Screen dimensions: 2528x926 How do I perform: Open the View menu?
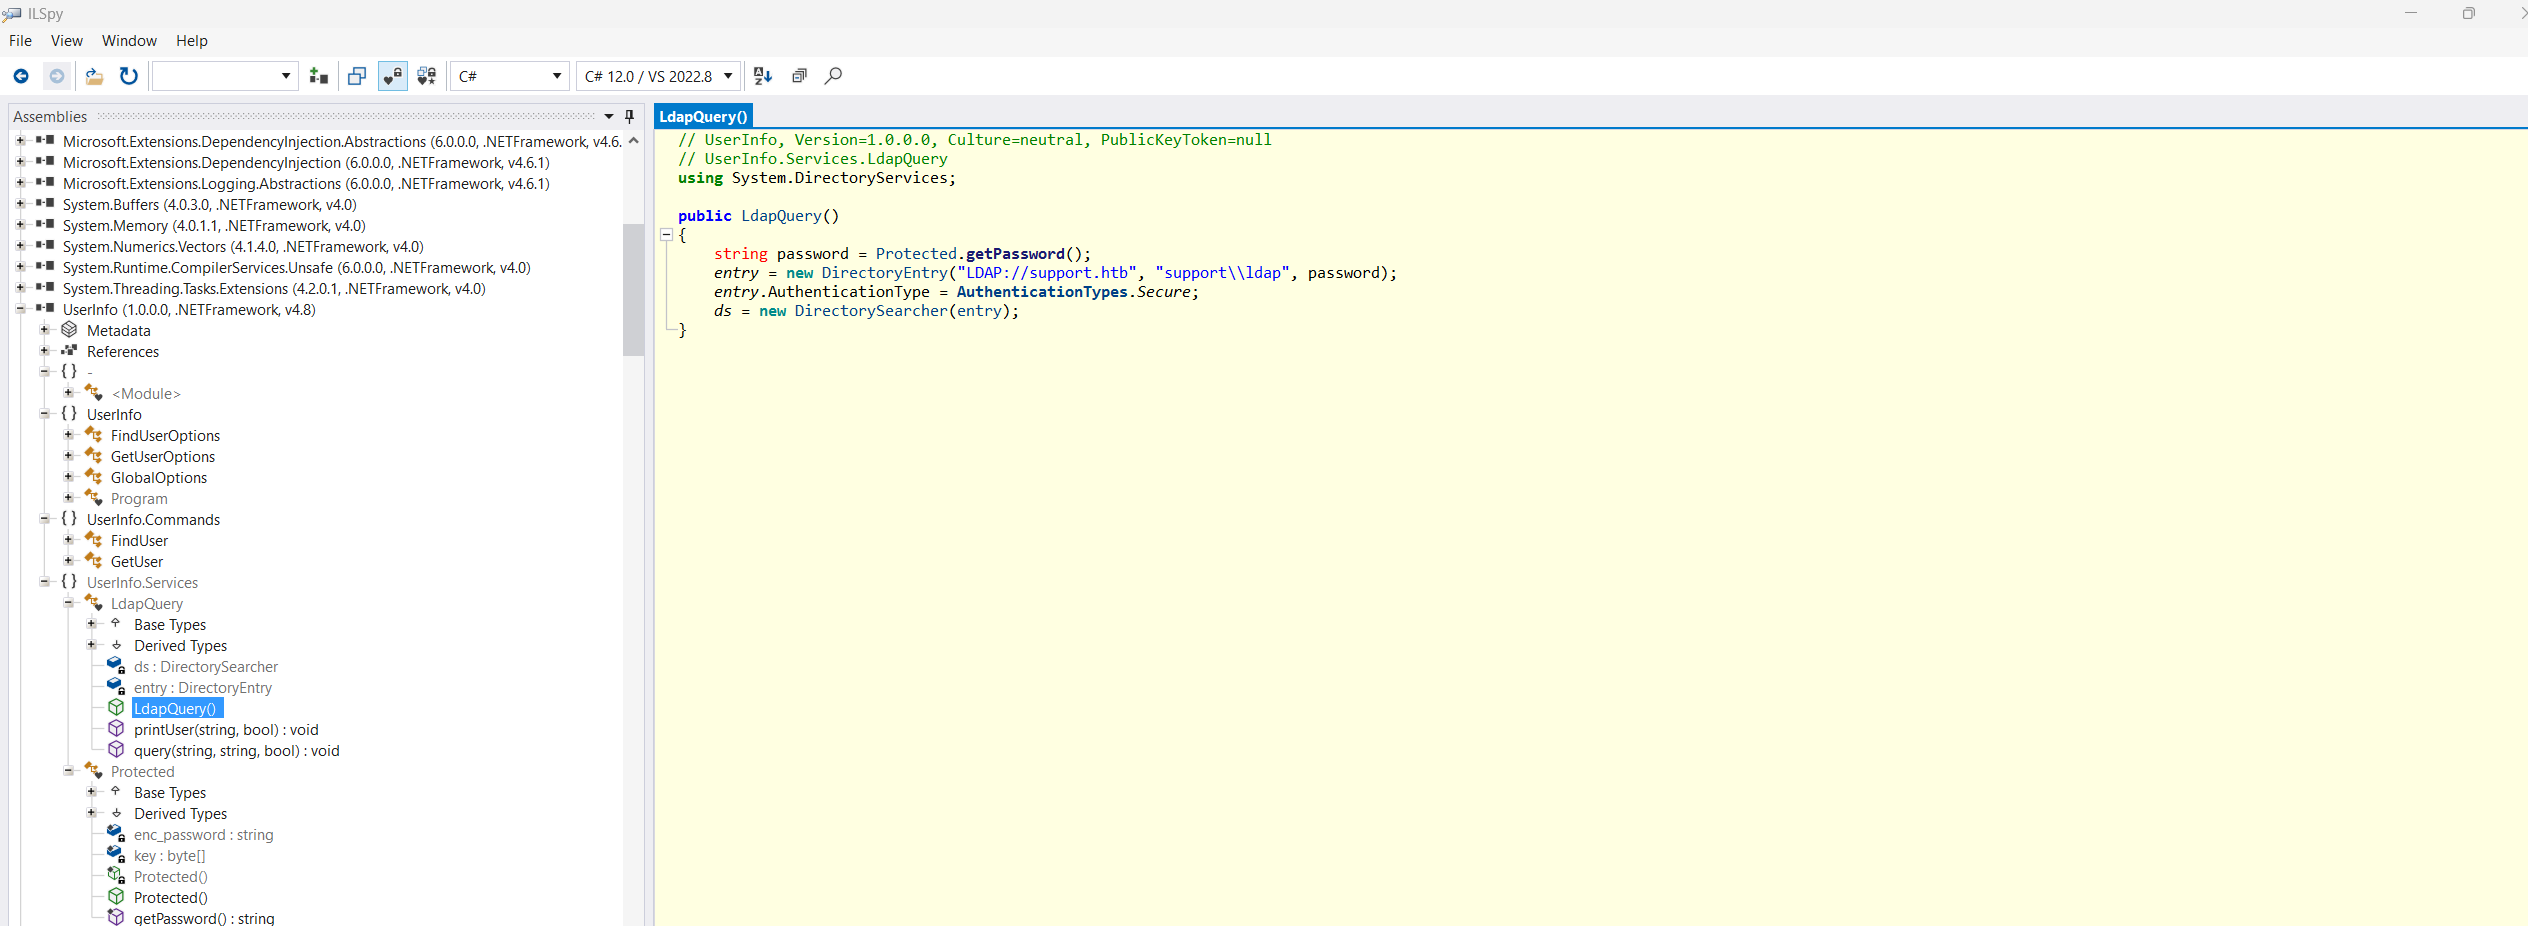(66, 41)
